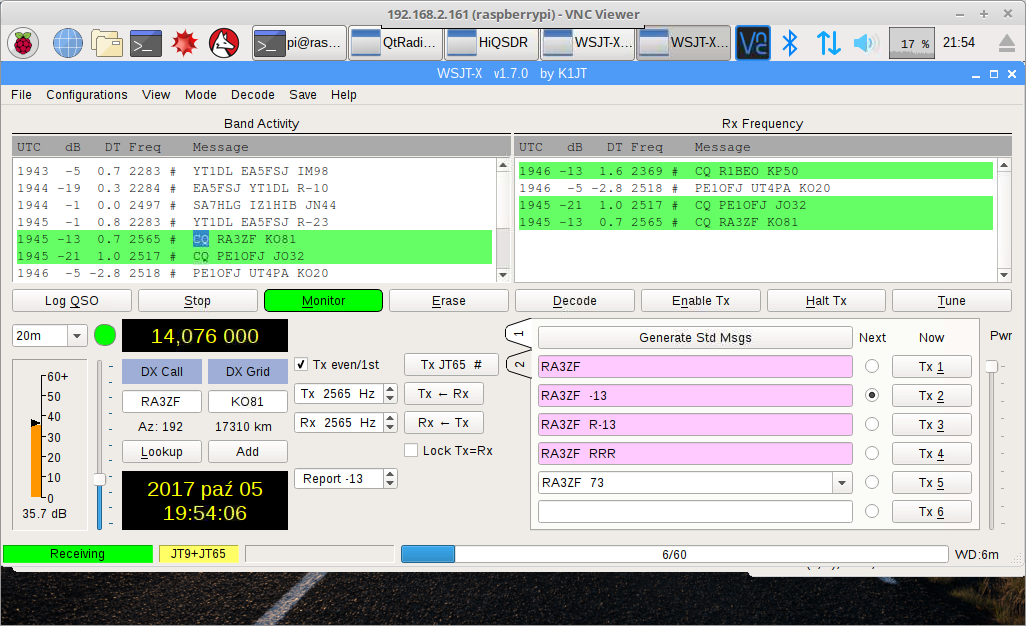Select the Next radio button for Tx 3

872,424
